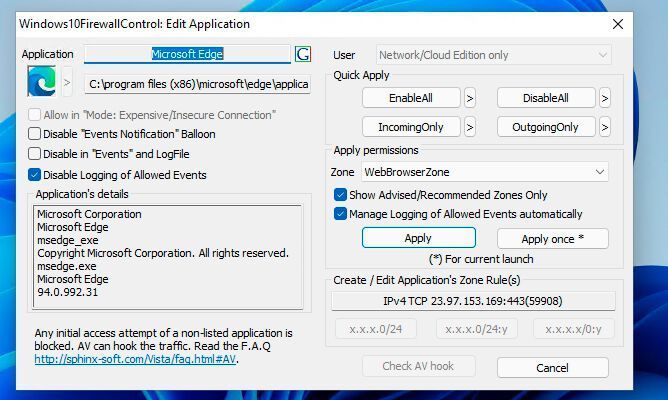Click the application path field
Viewport: 668px width, 400px height.
pyautogui.click(x=198, y=84)
